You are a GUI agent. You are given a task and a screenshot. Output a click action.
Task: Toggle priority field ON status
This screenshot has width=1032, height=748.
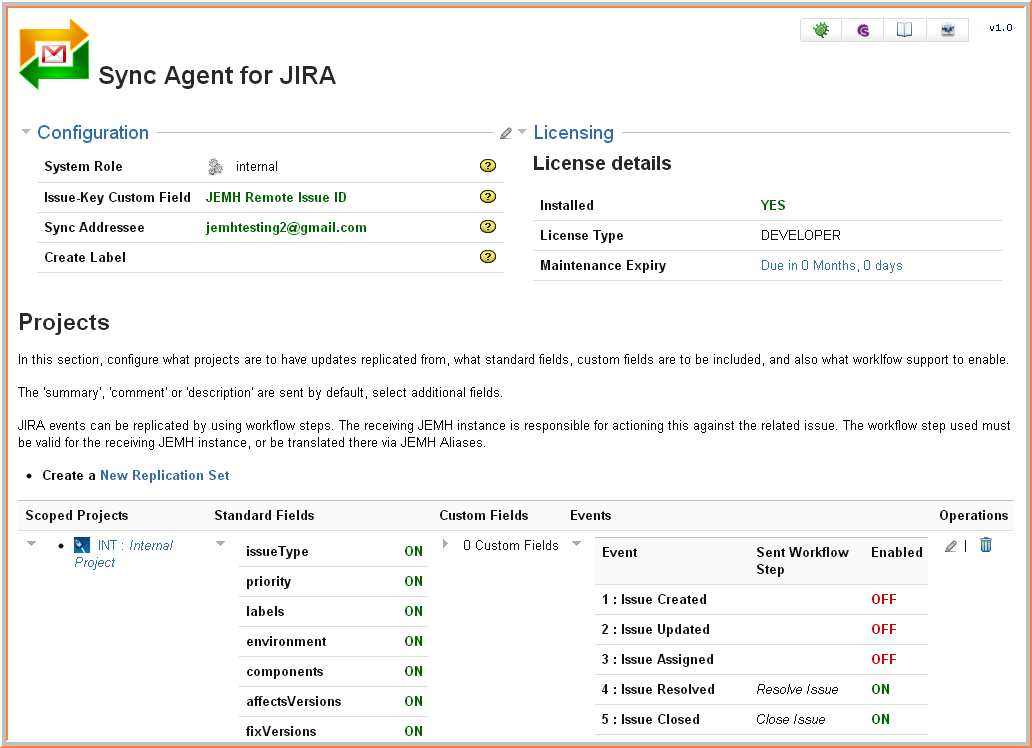pos(413,581)
